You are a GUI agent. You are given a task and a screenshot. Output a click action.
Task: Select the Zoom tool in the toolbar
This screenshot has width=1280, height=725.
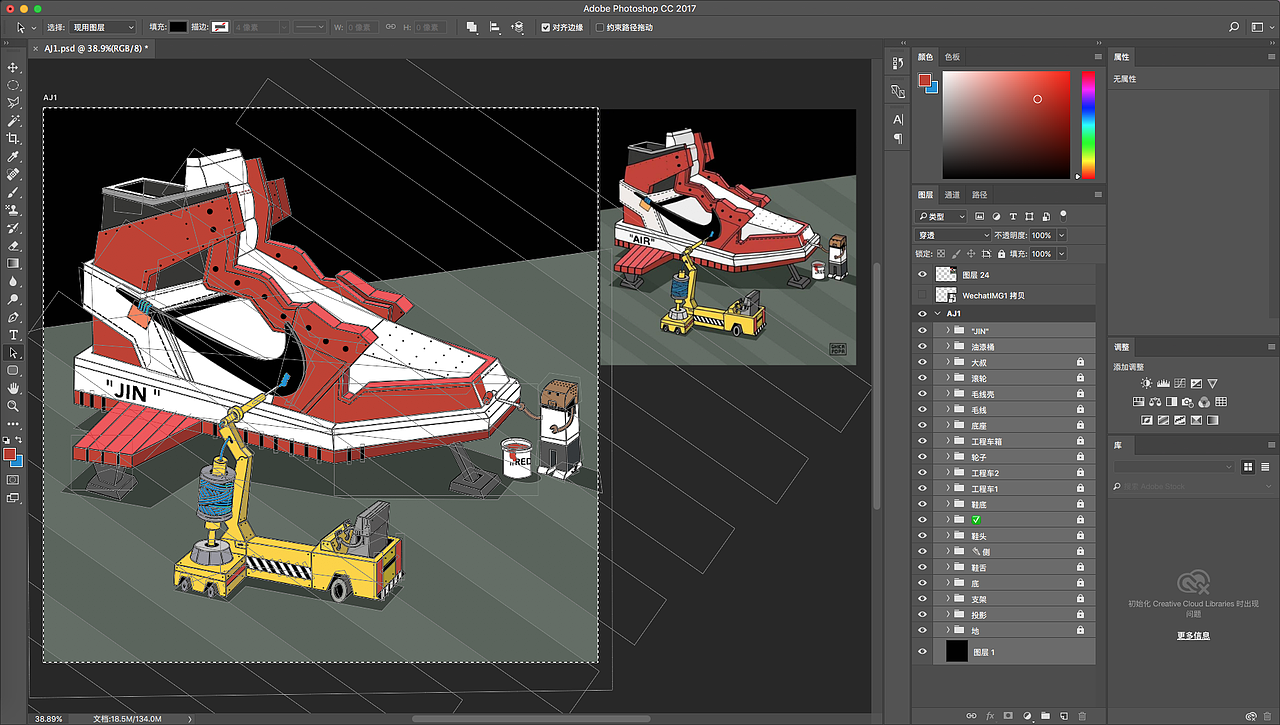click(13, 406)
